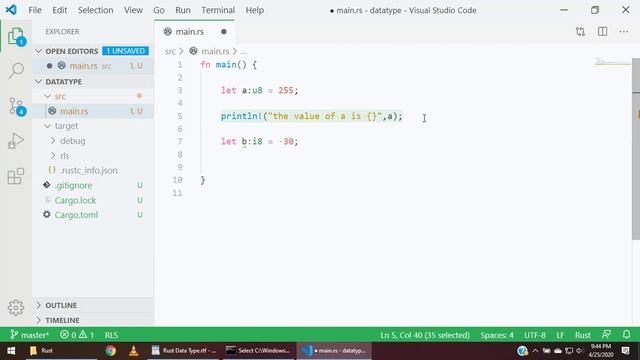The height and width of the screenshot is (360, 640).
Task: Open the Run and Debug view
Action: 16,141
